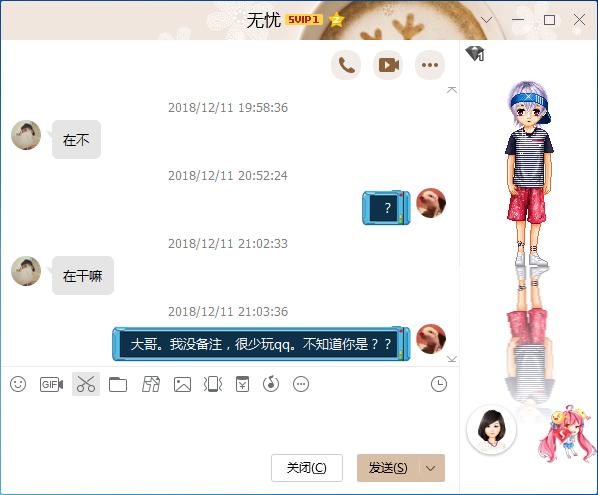Click my avatar beside the 大哥 message
The width and height of the screenshot is (598, 495).
(431, 339)
